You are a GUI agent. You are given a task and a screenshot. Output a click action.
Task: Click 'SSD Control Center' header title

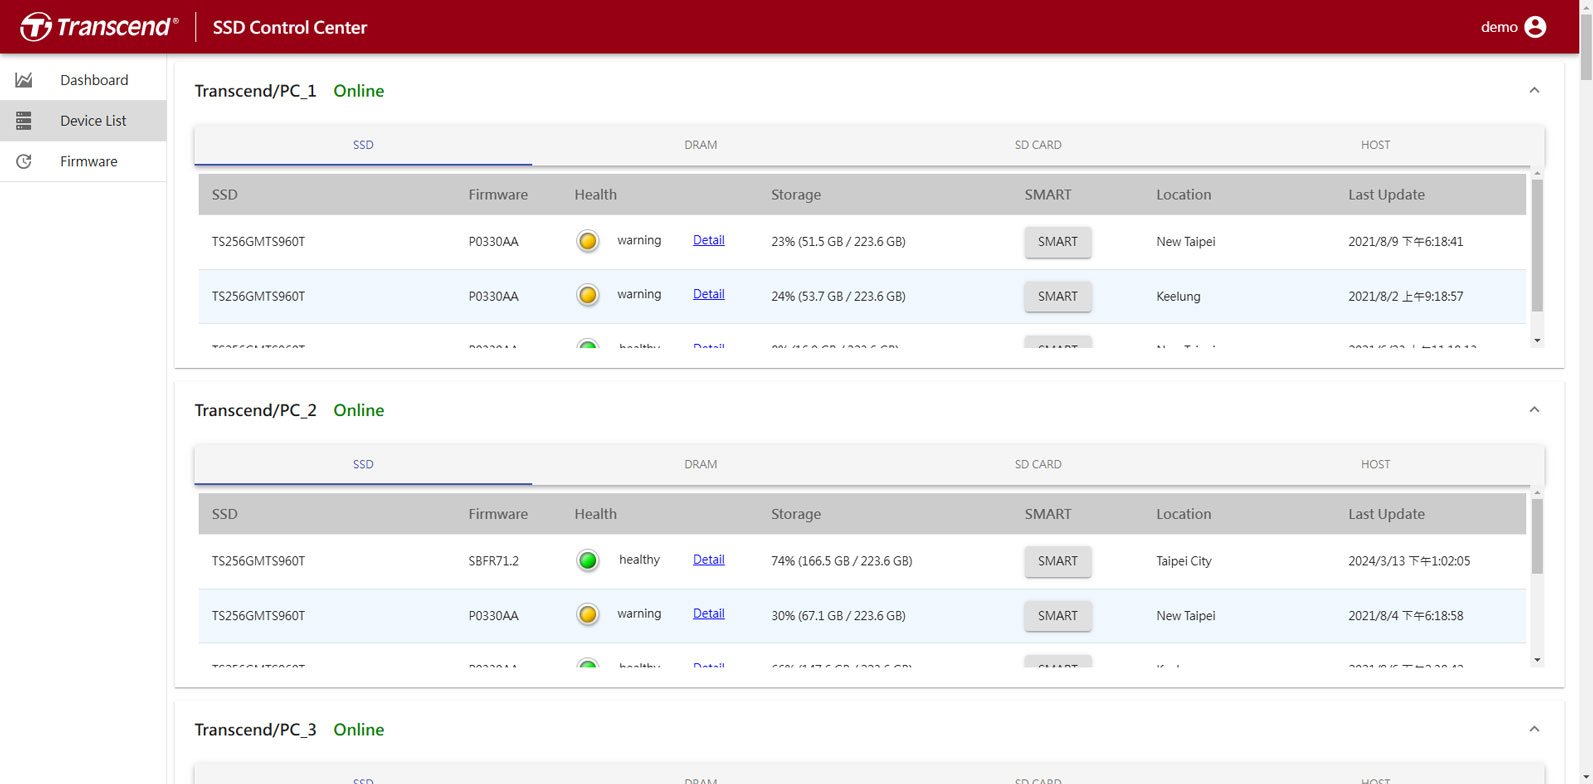point(290,28)
